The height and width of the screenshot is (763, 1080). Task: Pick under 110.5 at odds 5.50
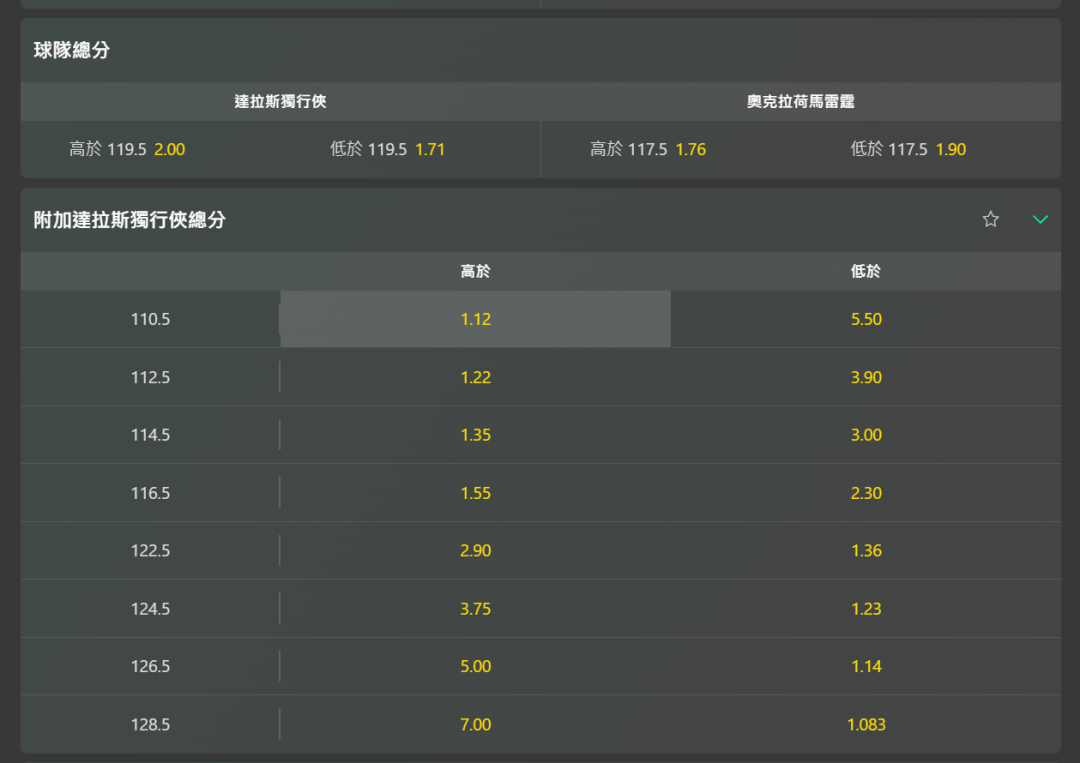coord(865,319)
